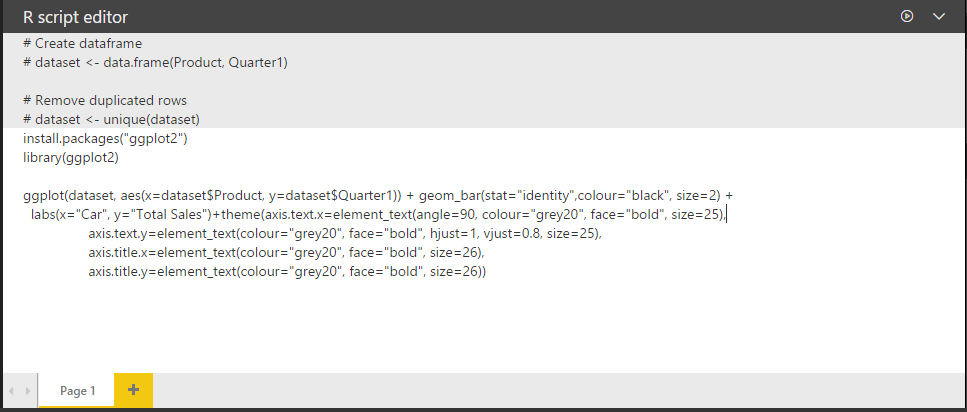Place cursor on axis.text.y line

click(345, 234)
